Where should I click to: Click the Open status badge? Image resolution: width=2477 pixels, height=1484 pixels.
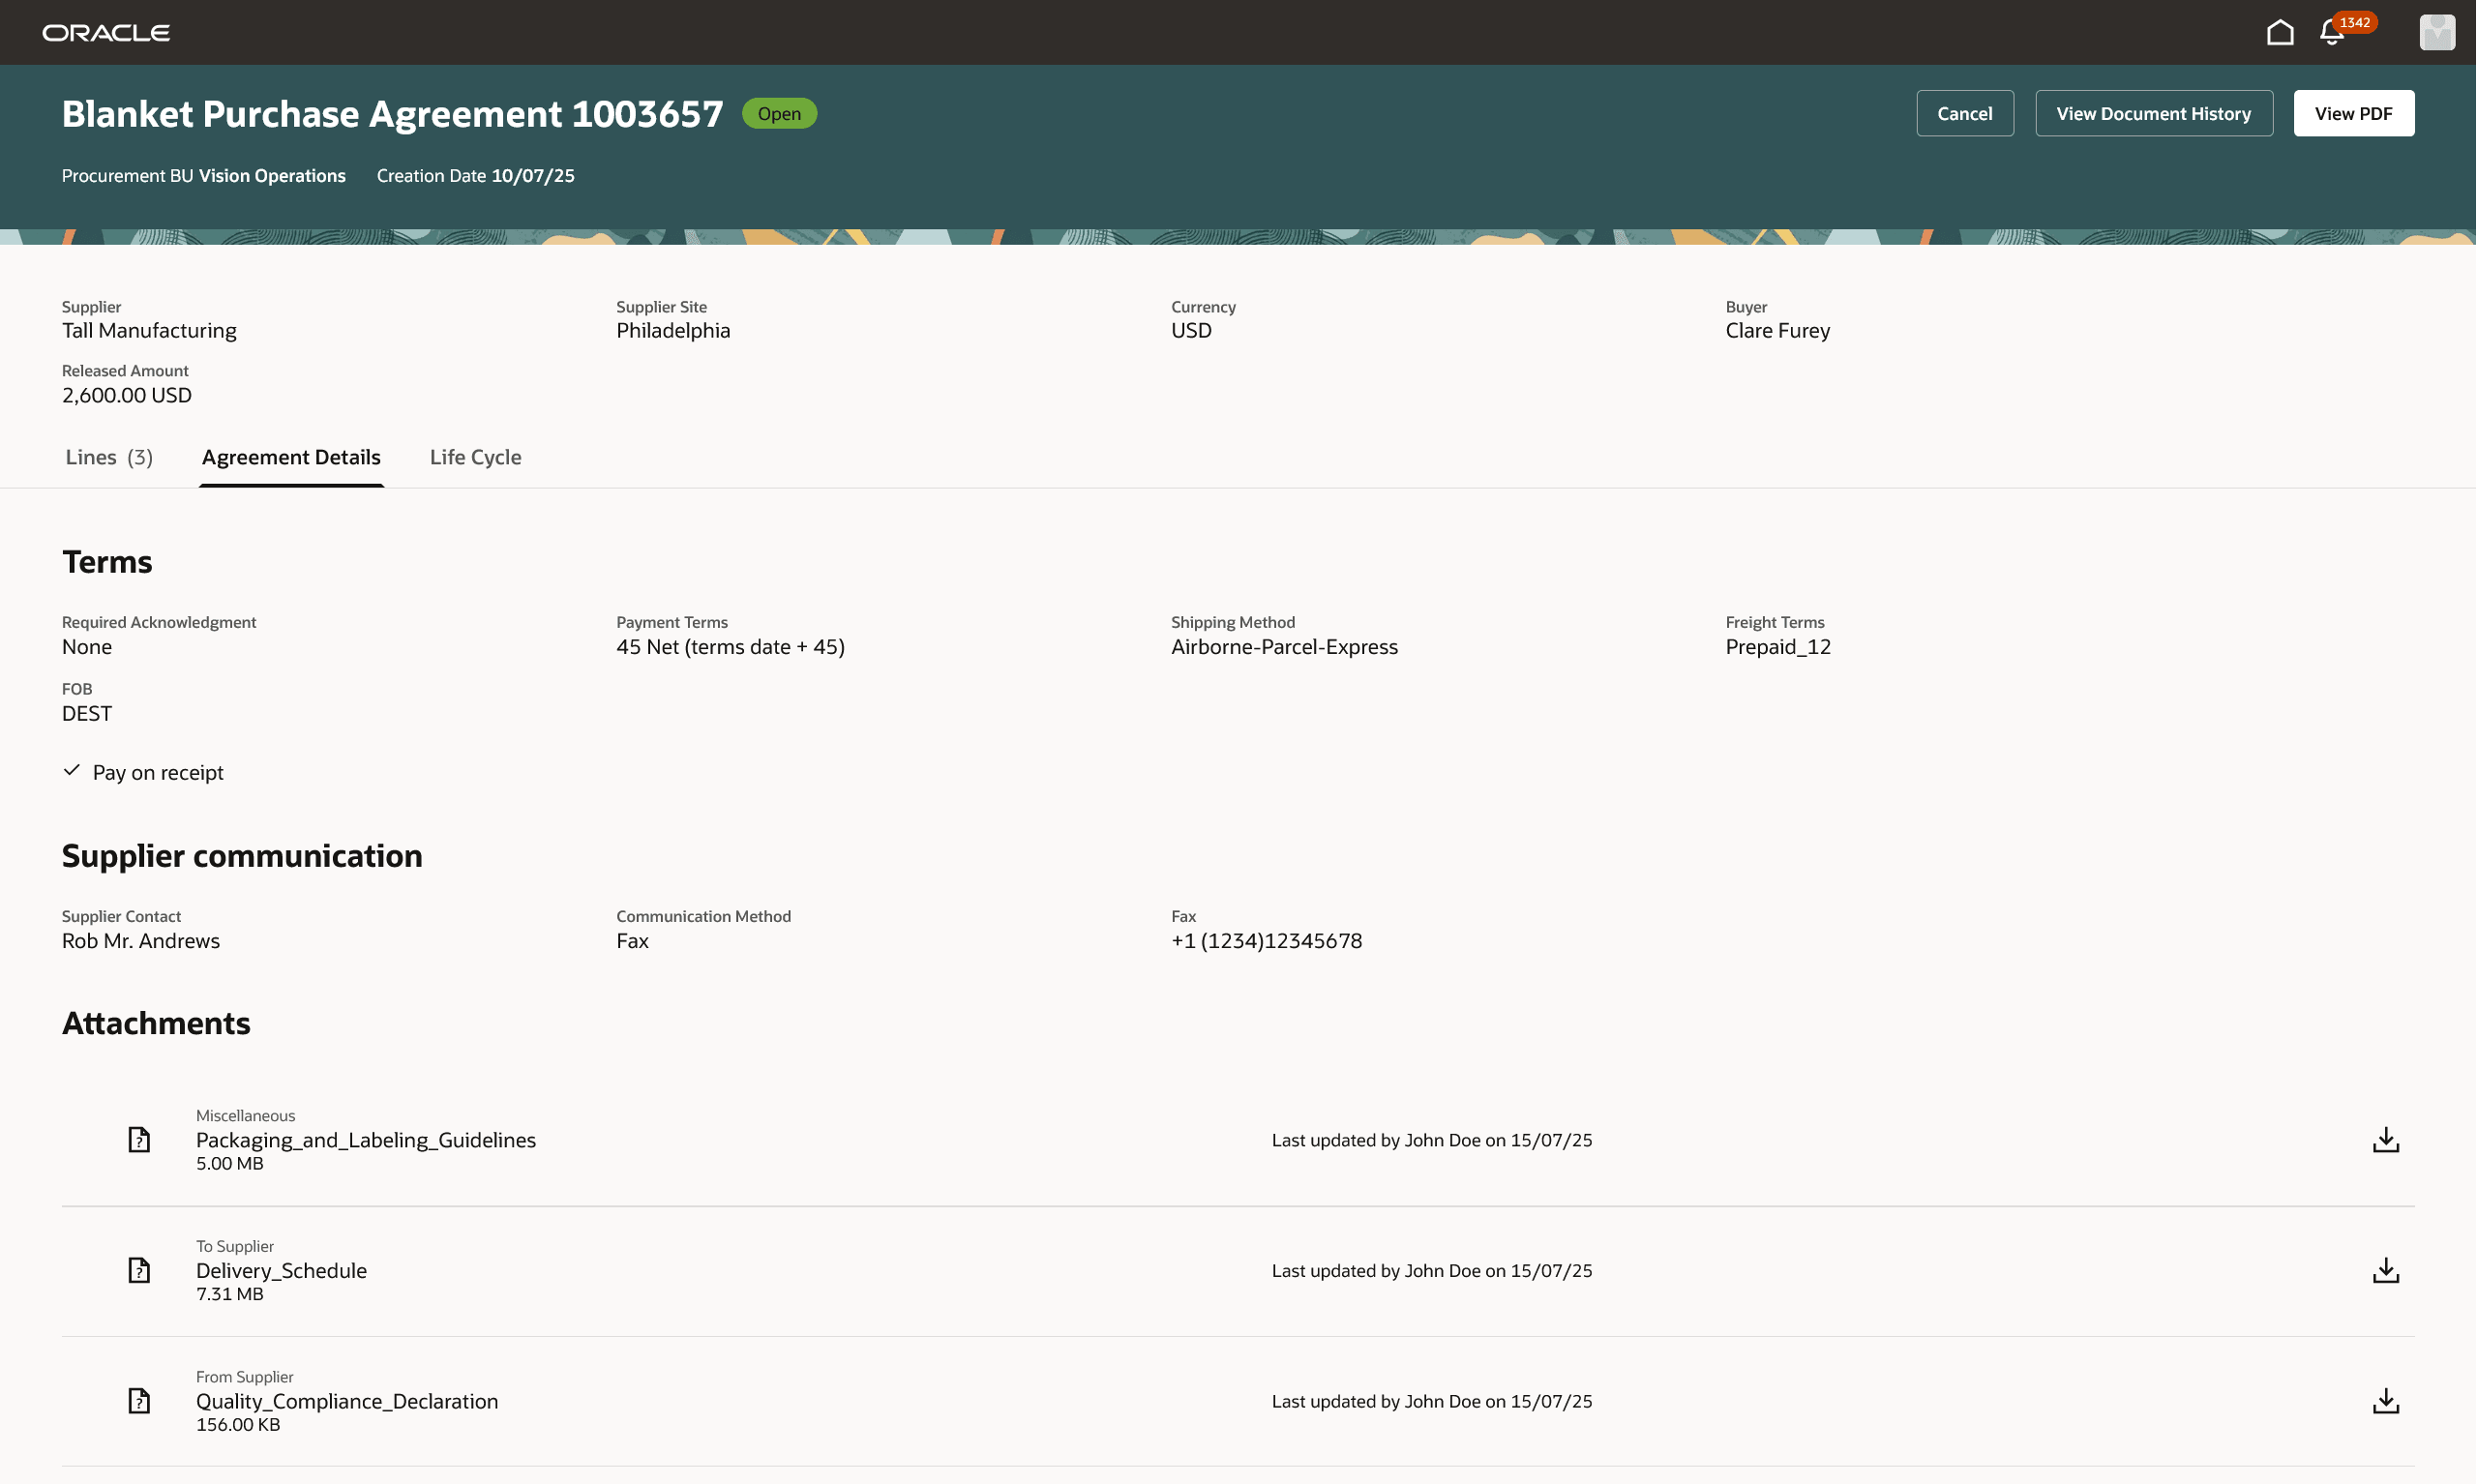(x=779, y=114)
